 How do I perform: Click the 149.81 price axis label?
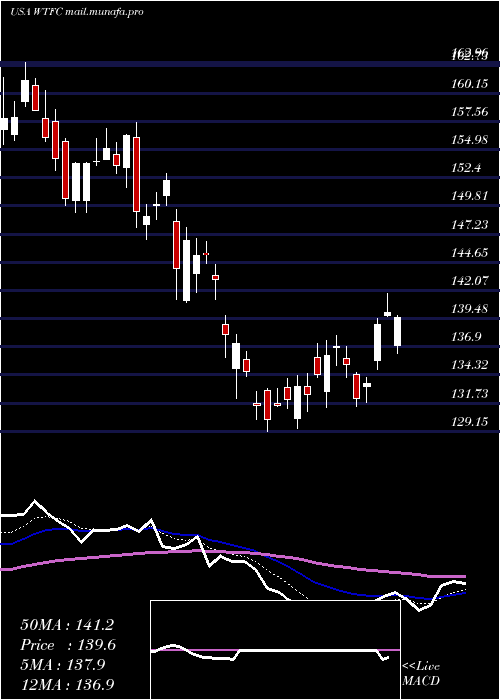468,196
